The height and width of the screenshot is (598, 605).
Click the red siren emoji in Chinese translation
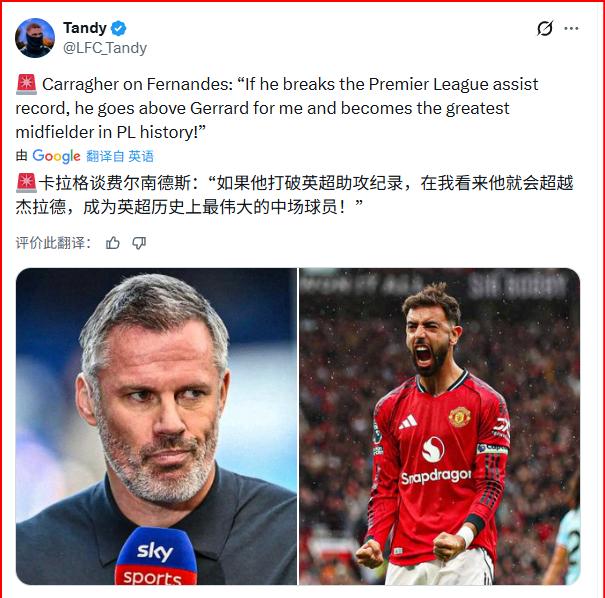(26, 183)
